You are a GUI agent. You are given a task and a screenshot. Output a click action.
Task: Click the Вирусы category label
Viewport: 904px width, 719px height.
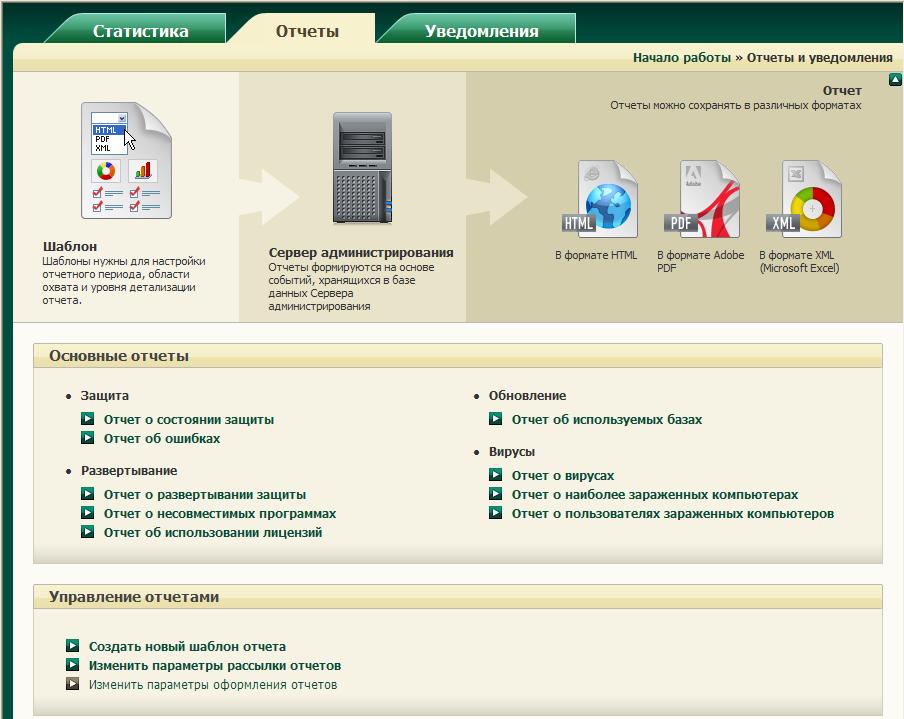(x=512, y=451)
